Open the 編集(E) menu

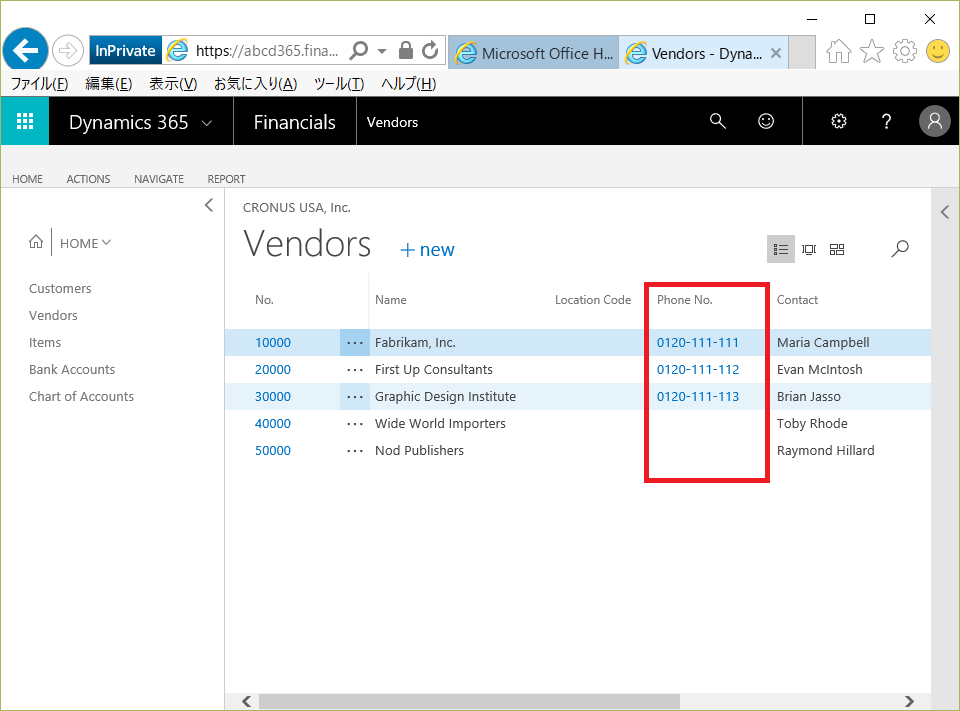108,84
